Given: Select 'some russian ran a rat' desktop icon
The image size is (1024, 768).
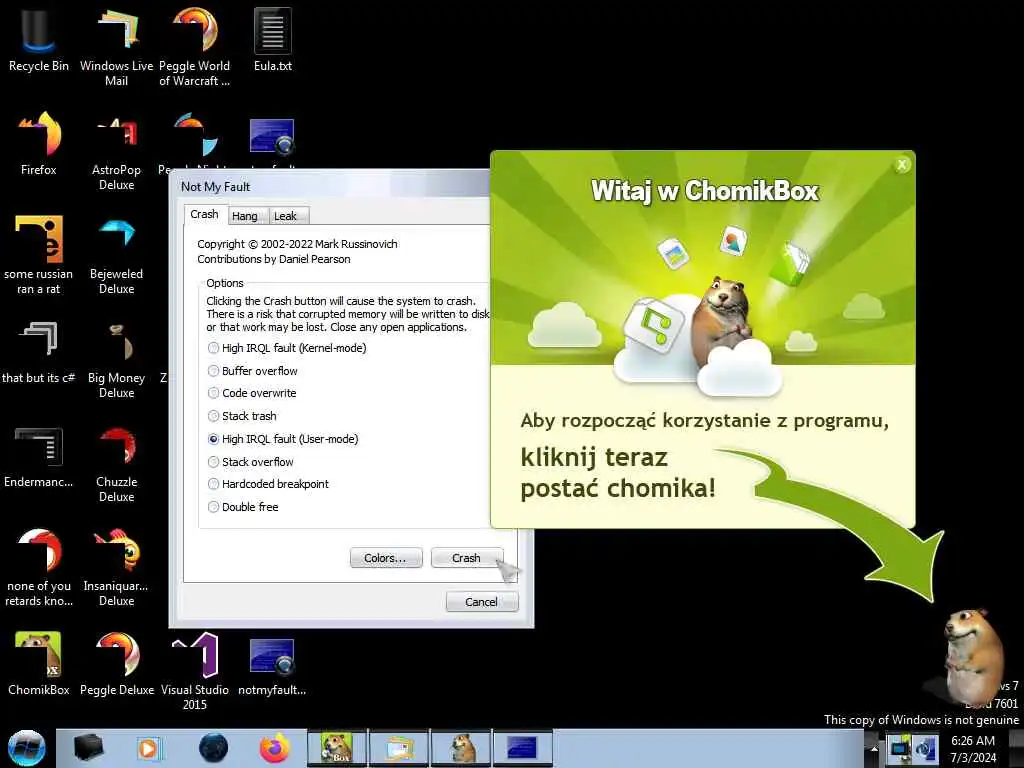Looking at the screenshot, I should coord(39,255).
